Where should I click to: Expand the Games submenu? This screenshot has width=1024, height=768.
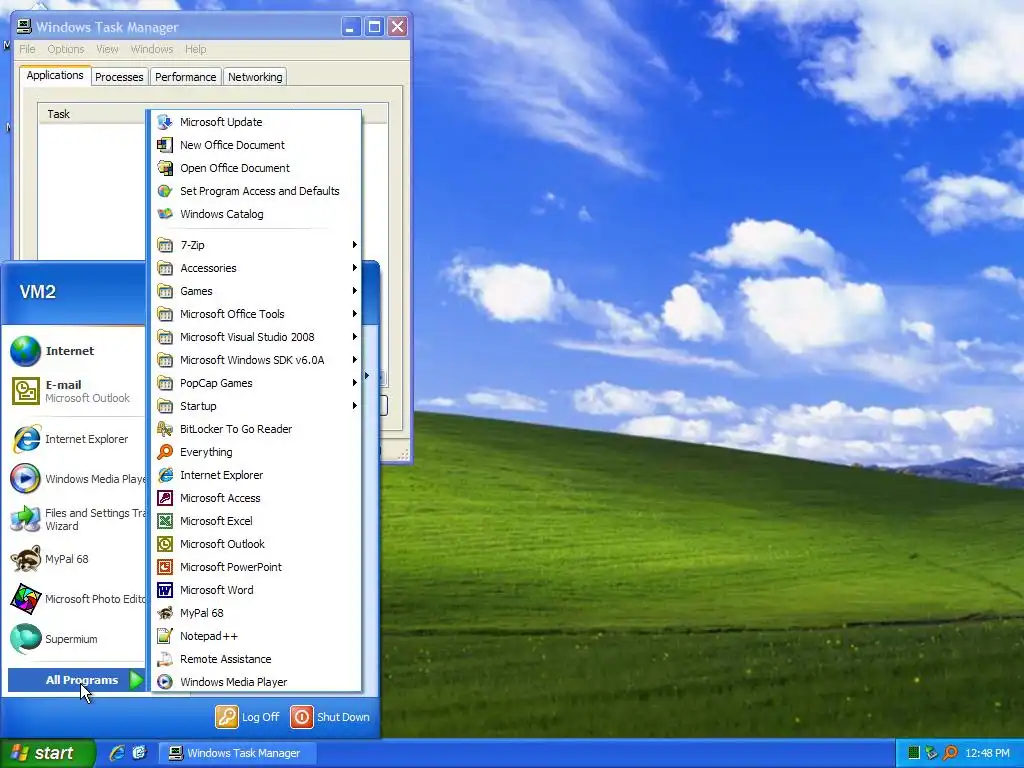(x=256, y=291)
